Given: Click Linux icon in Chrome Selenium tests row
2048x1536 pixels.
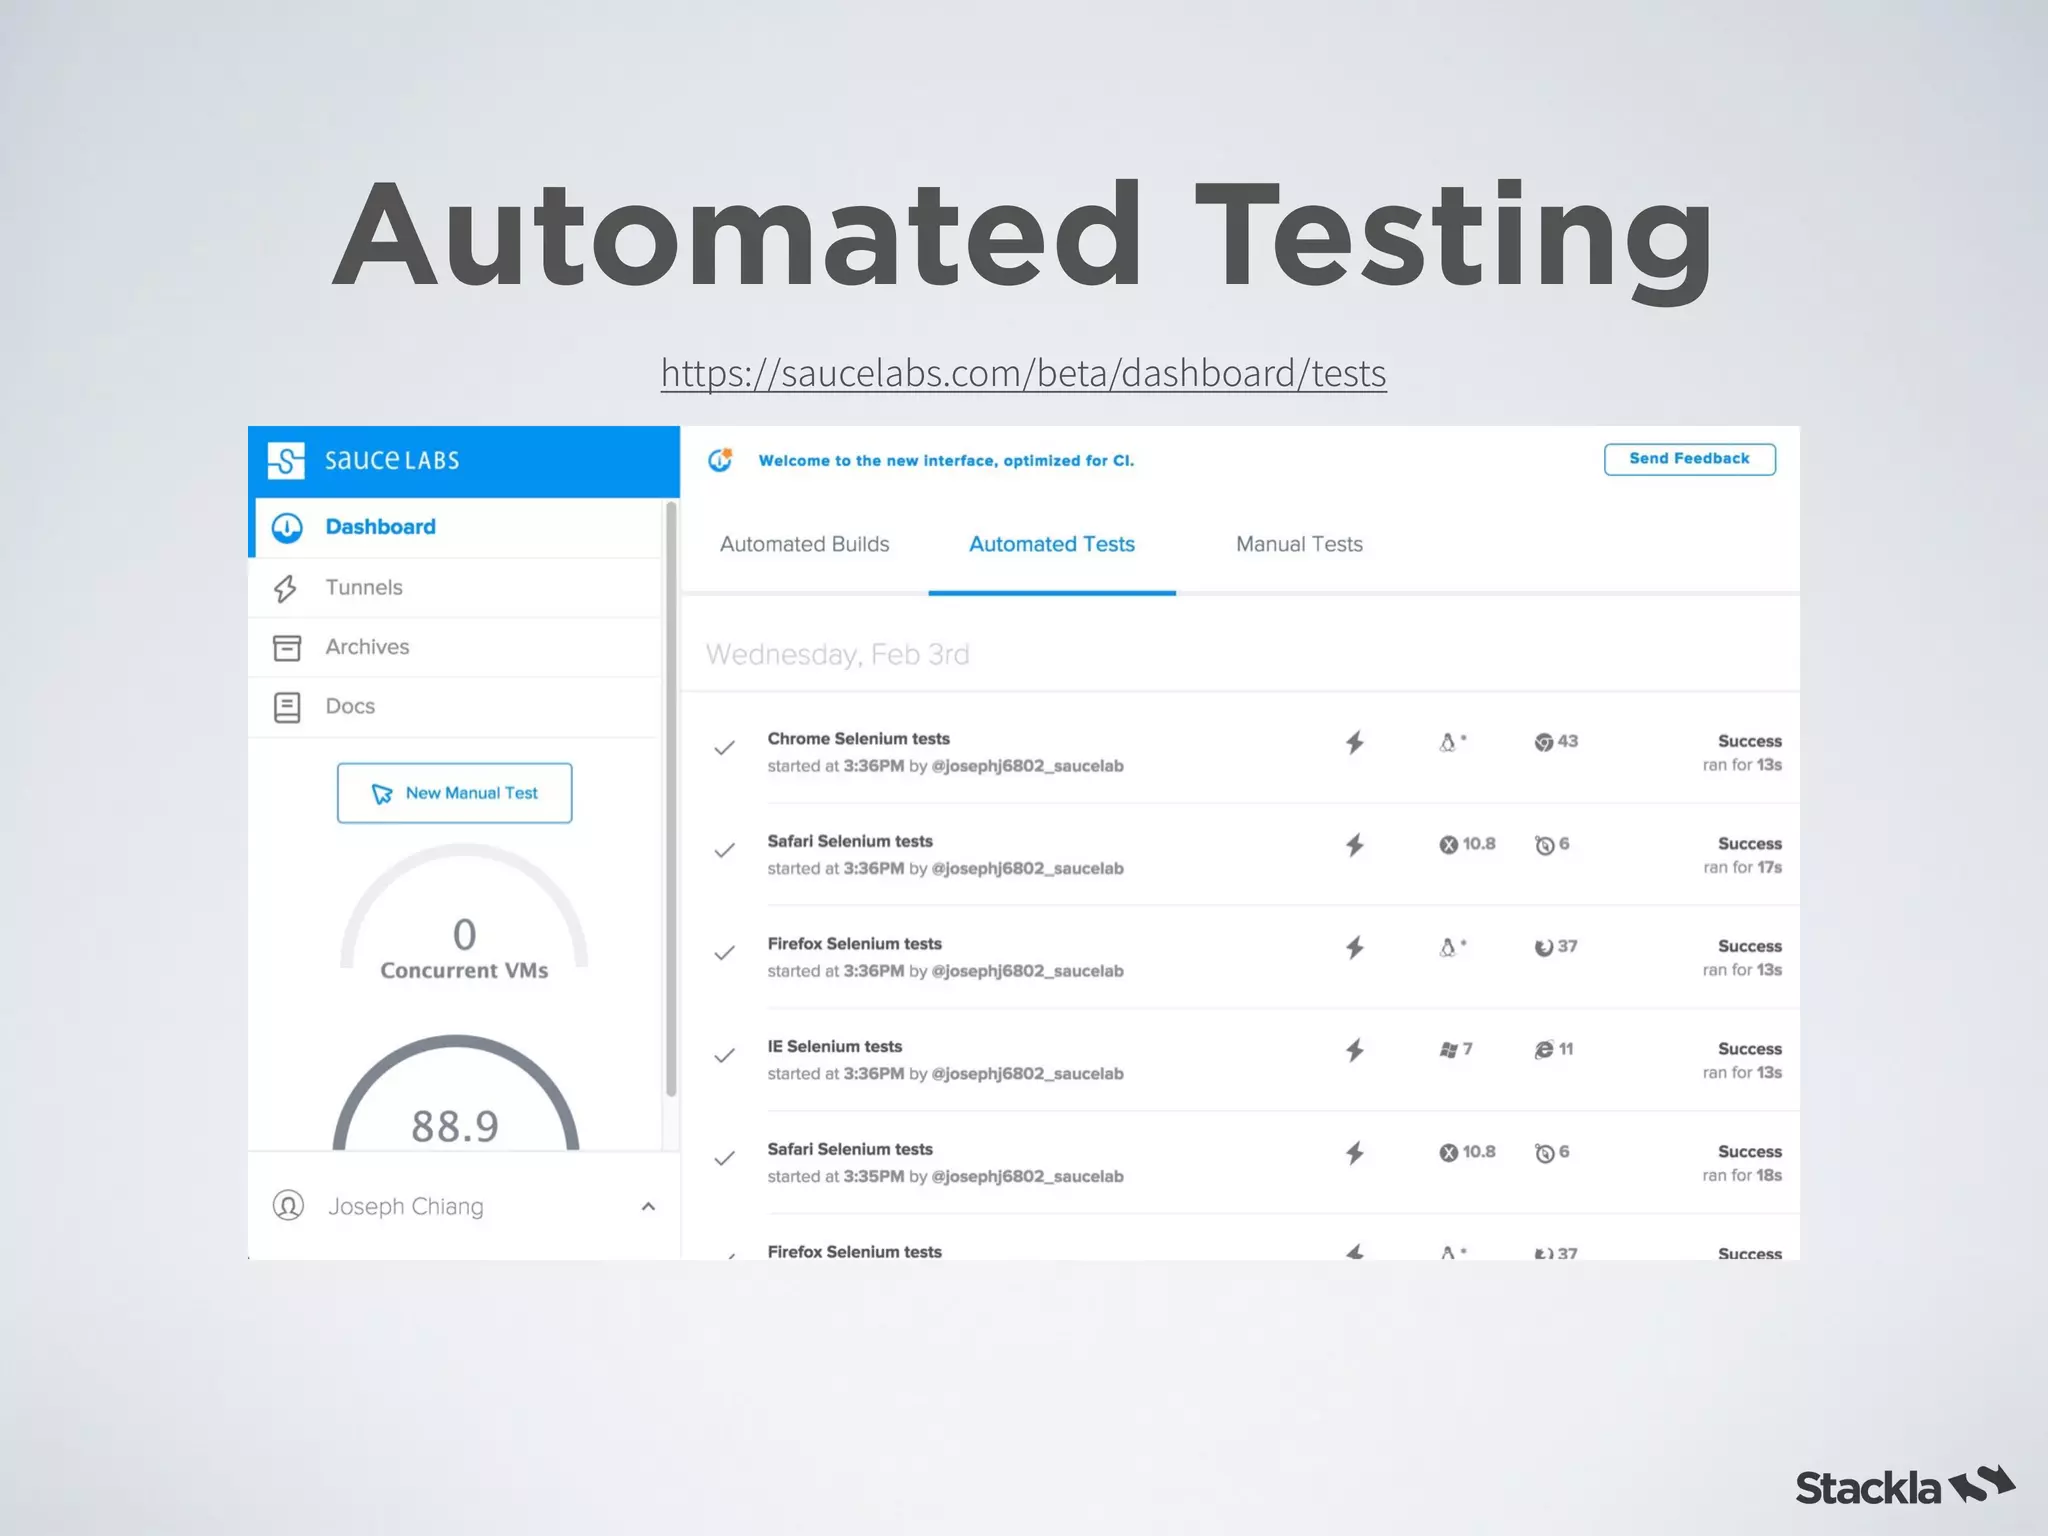Looking at the screenshot, I should [1447, 742].
